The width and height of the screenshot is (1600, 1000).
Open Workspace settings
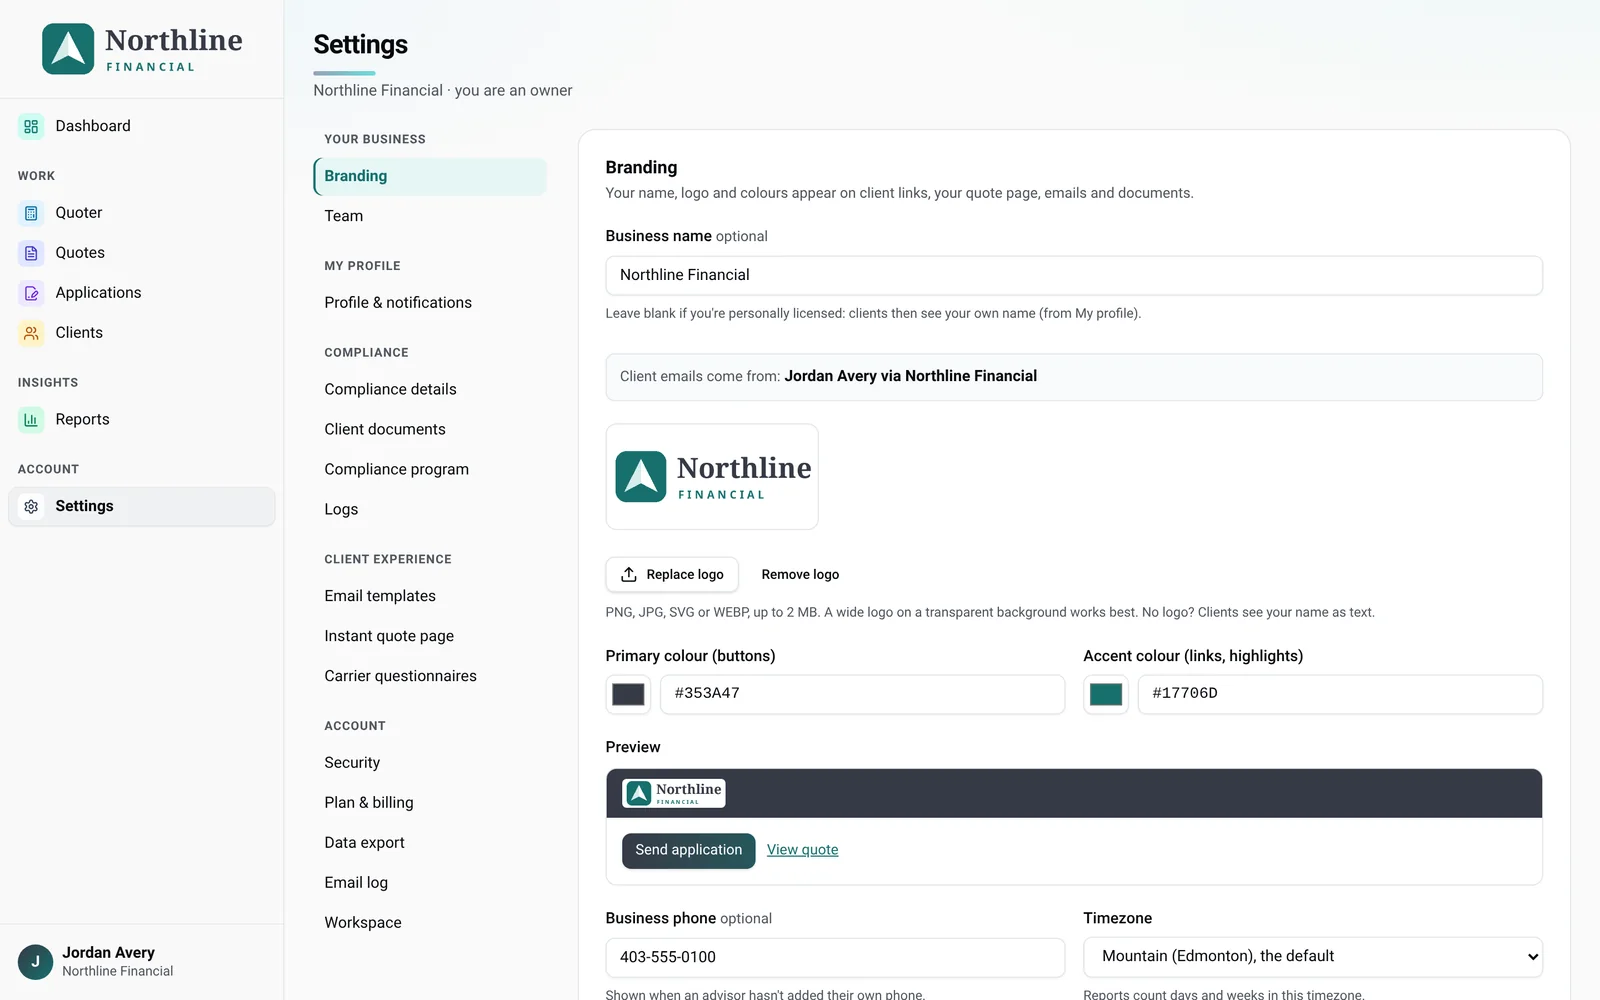[430, 923]
